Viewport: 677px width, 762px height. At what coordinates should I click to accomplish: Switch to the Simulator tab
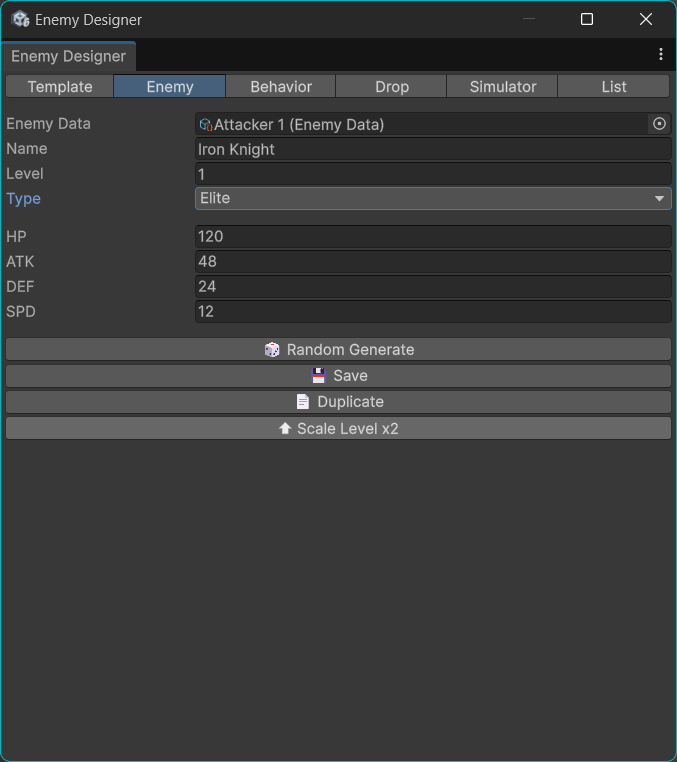coord(502,87)
